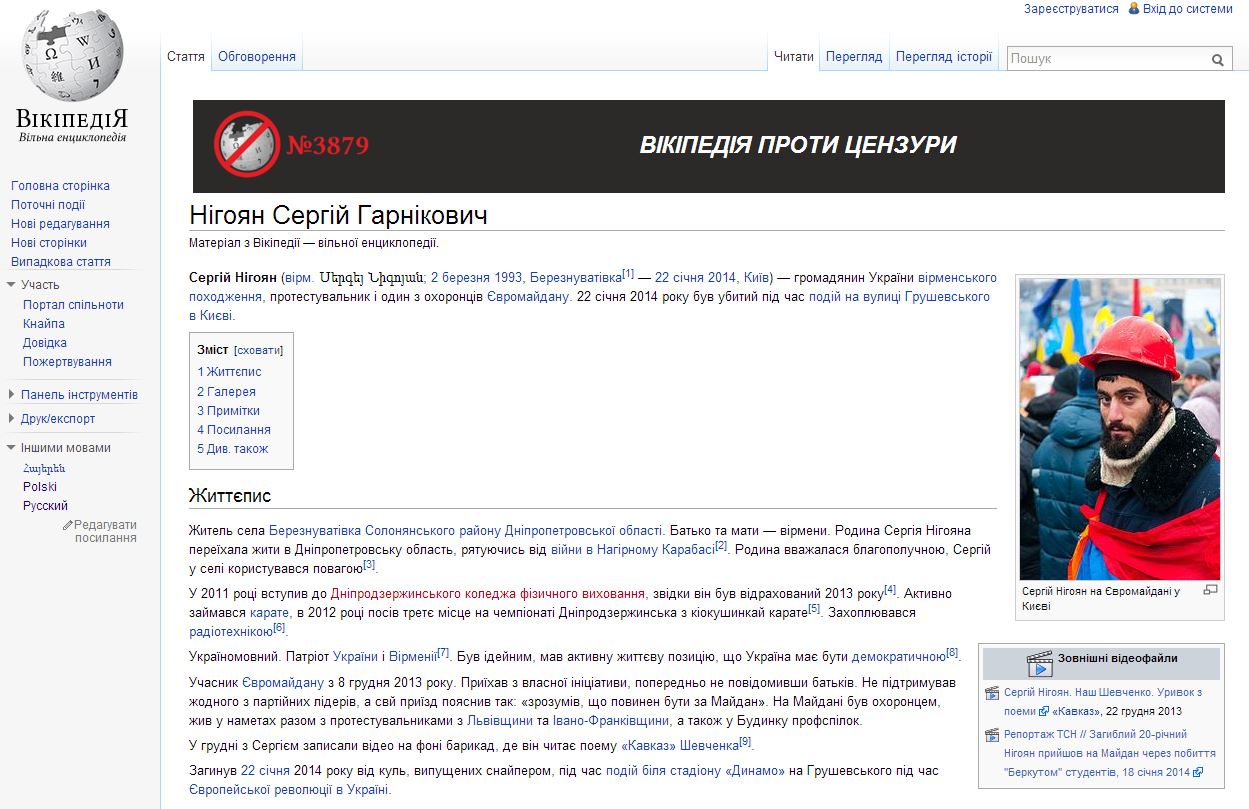Open the Перегляд історії tab
The width and height of the screenshot is (1249, 809).
click(944, 57)
